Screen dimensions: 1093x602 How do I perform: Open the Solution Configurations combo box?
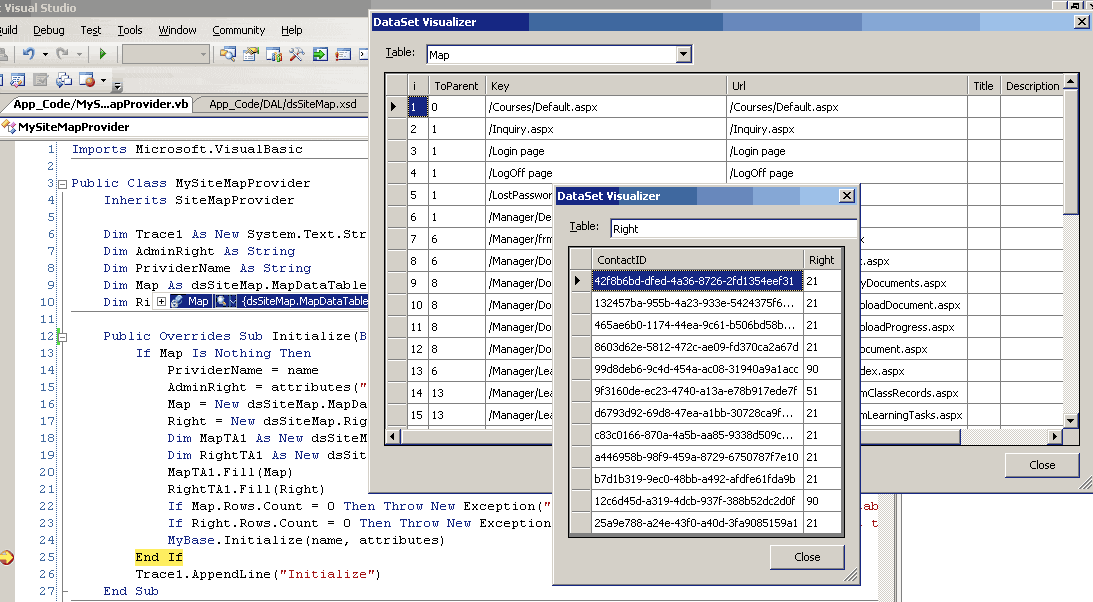(x=166, y=54)
